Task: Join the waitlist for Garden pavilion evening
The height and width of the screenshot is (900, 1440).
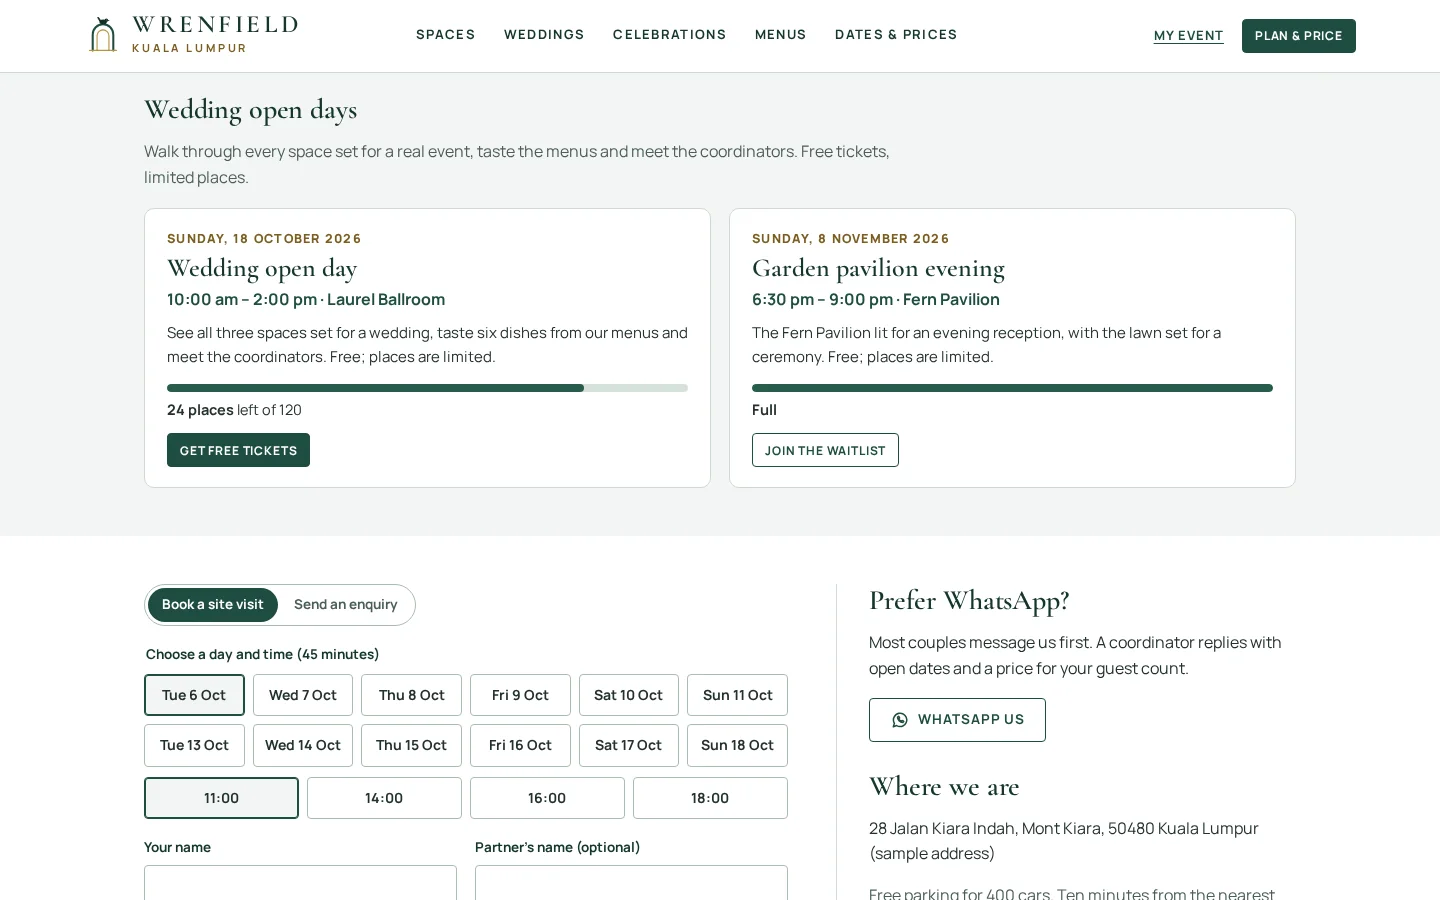Action: (825, 450)
